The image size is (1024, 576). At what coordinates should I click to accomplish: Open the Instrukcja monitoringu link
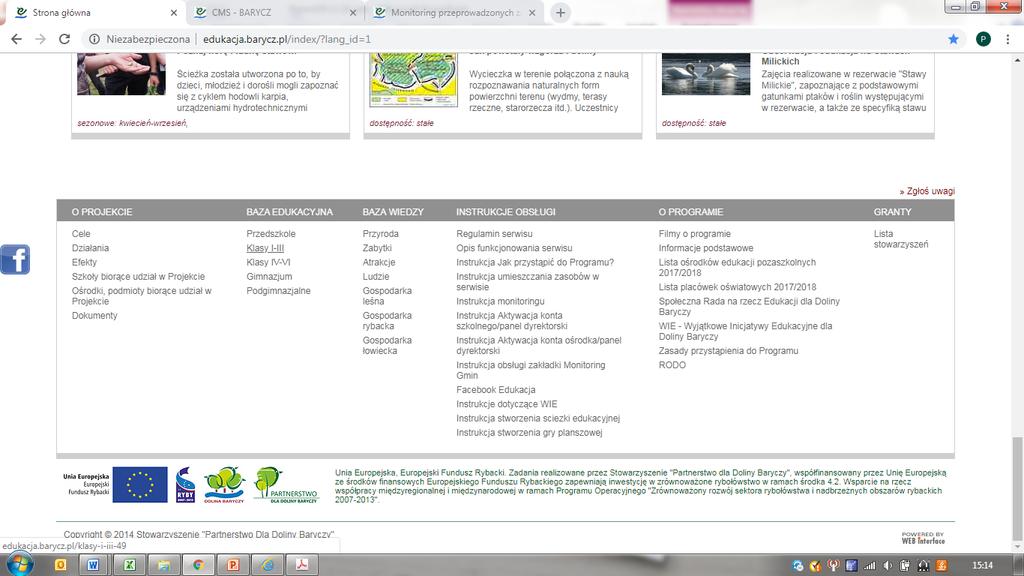pos(500,301)
